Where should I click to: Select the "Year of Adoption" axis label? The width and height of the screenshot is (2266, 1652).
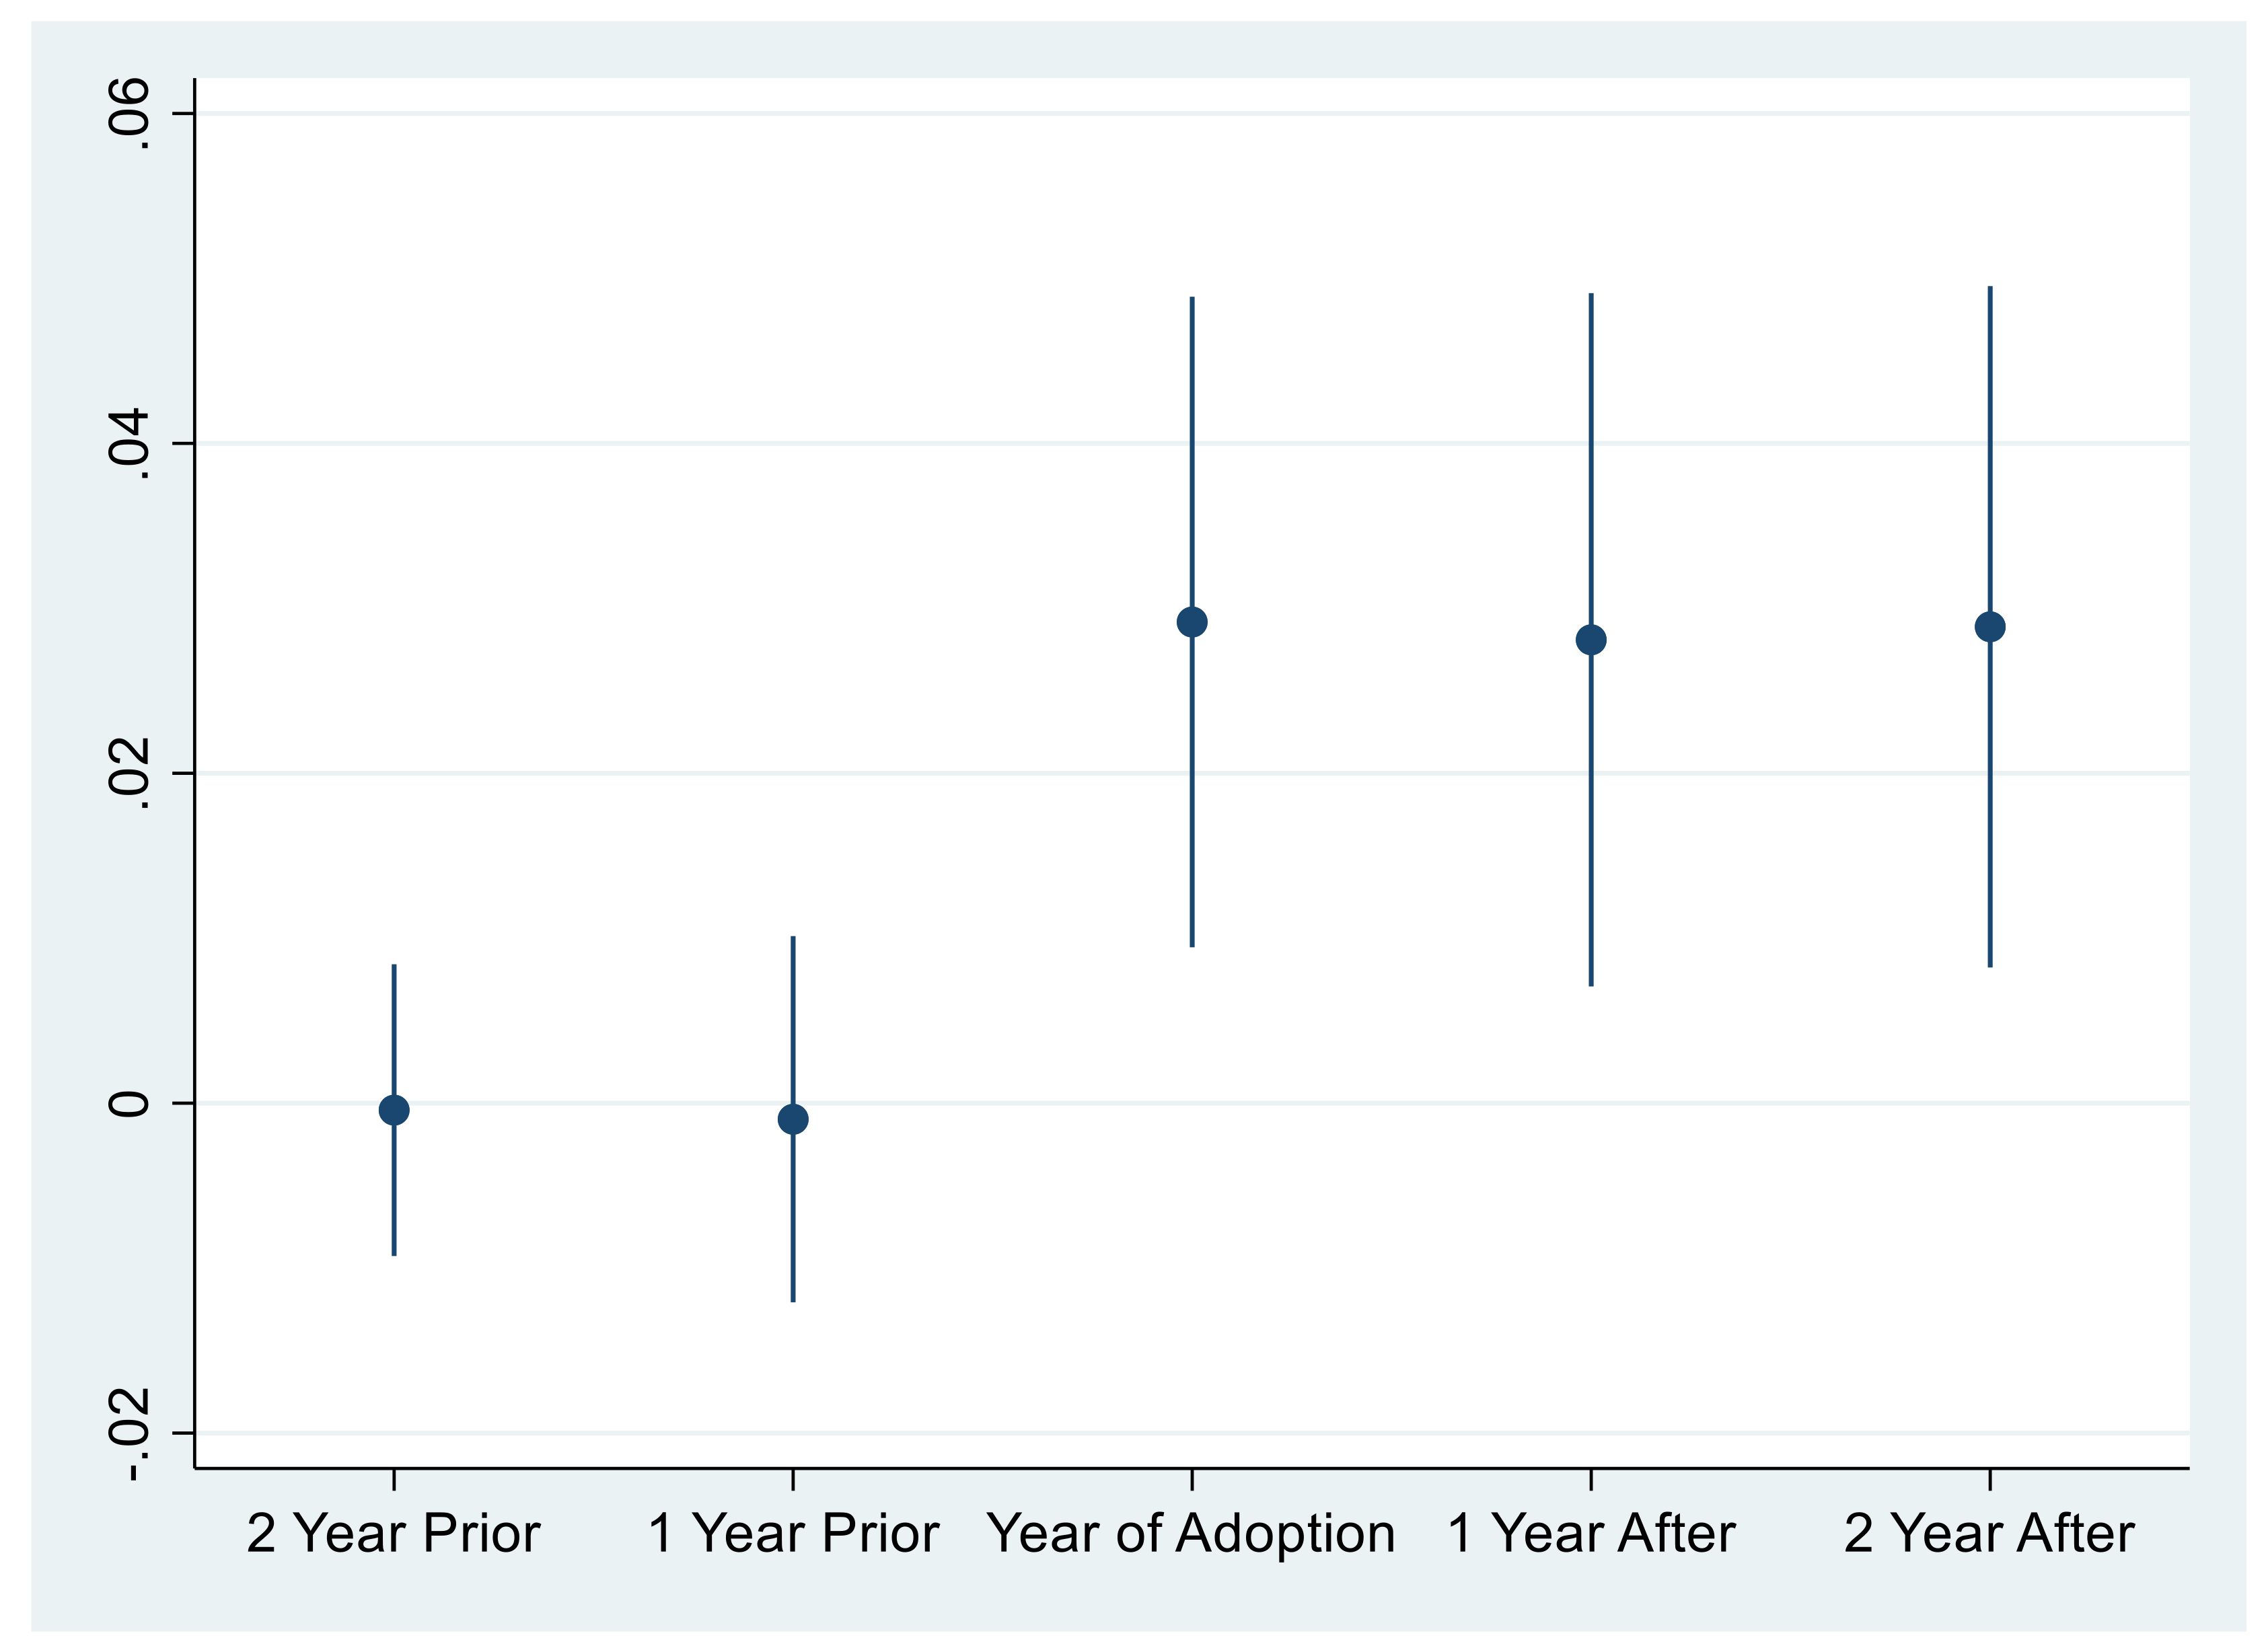tap(1191, 1534)
